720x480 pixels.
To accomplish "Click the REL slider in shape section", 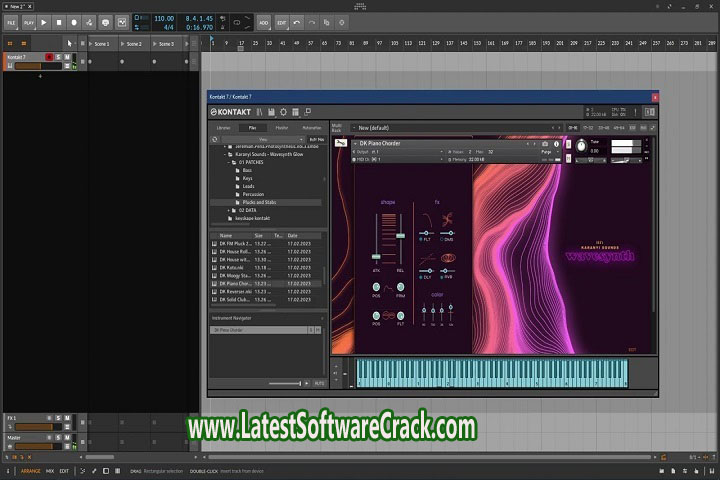I will tap(401, 235).
